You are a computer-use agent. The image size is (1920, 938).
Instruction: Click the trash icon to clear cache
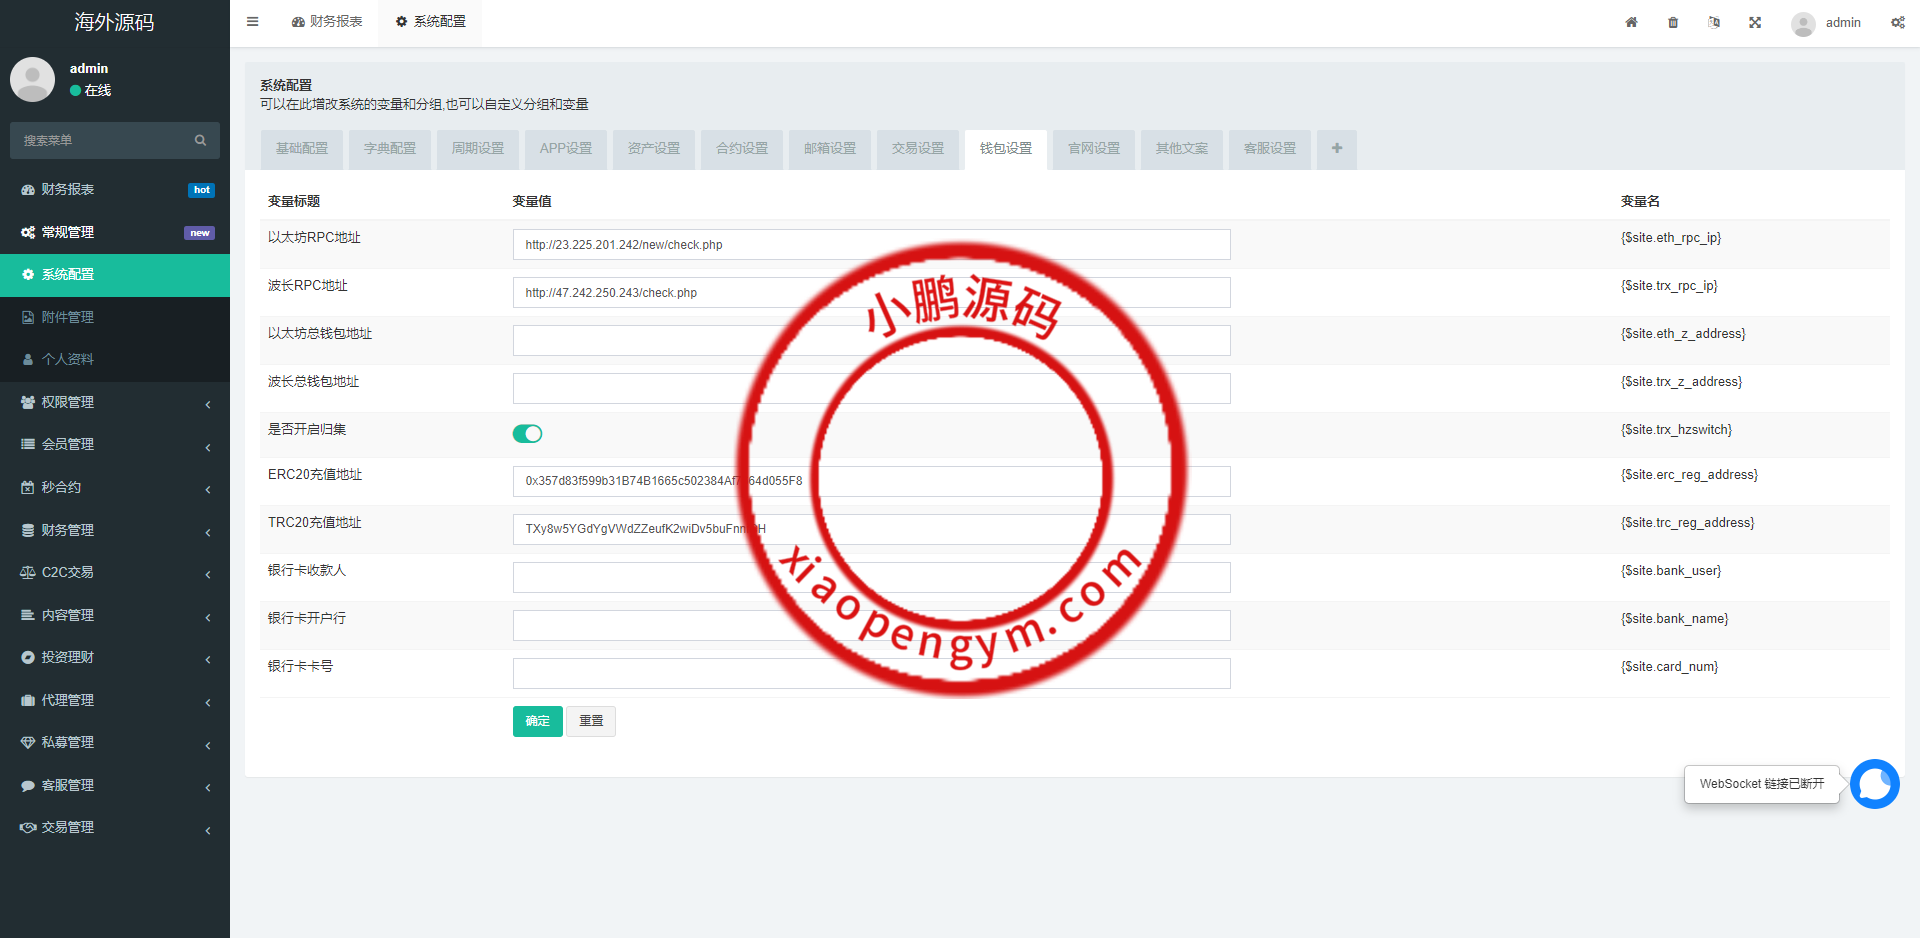pos(1673,22)
